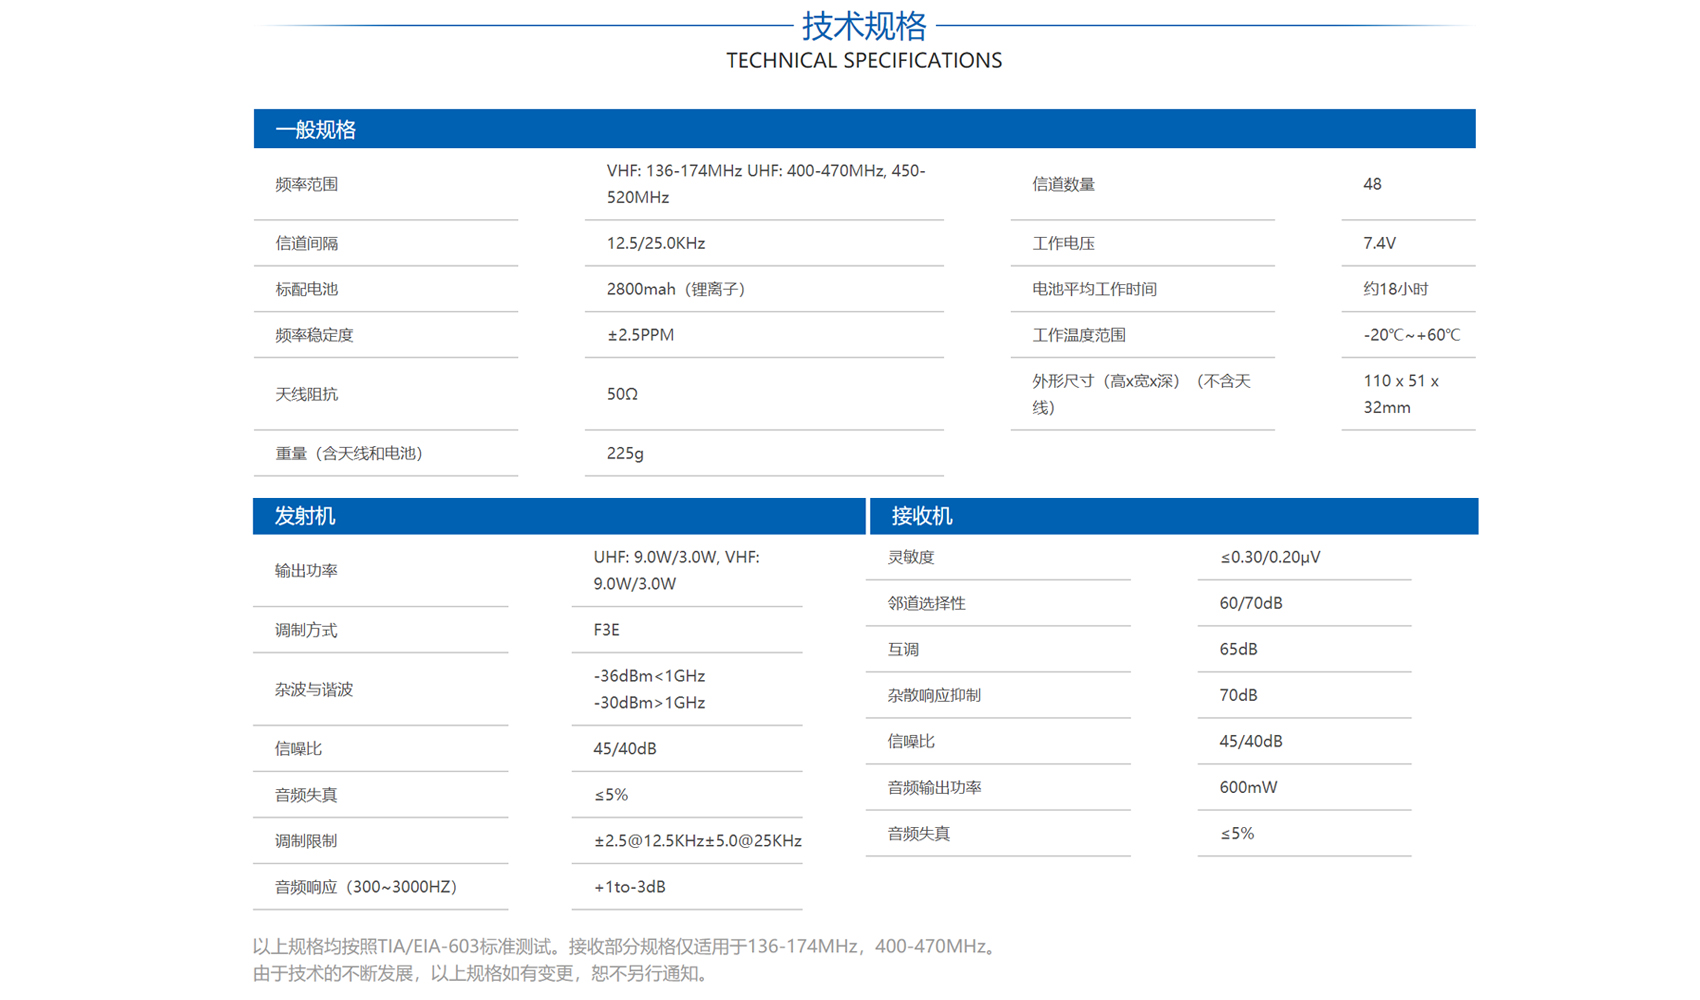Click the 天线阻抗 label
This screenshot has height=1000, width=1700.
[x=307, y=394]
